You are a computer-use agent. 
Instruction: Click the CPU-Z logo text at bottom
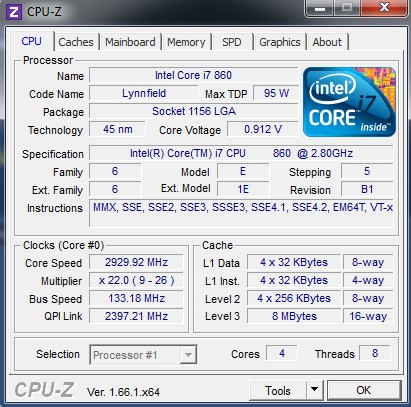pyautogui.click(x=44, y=389)
